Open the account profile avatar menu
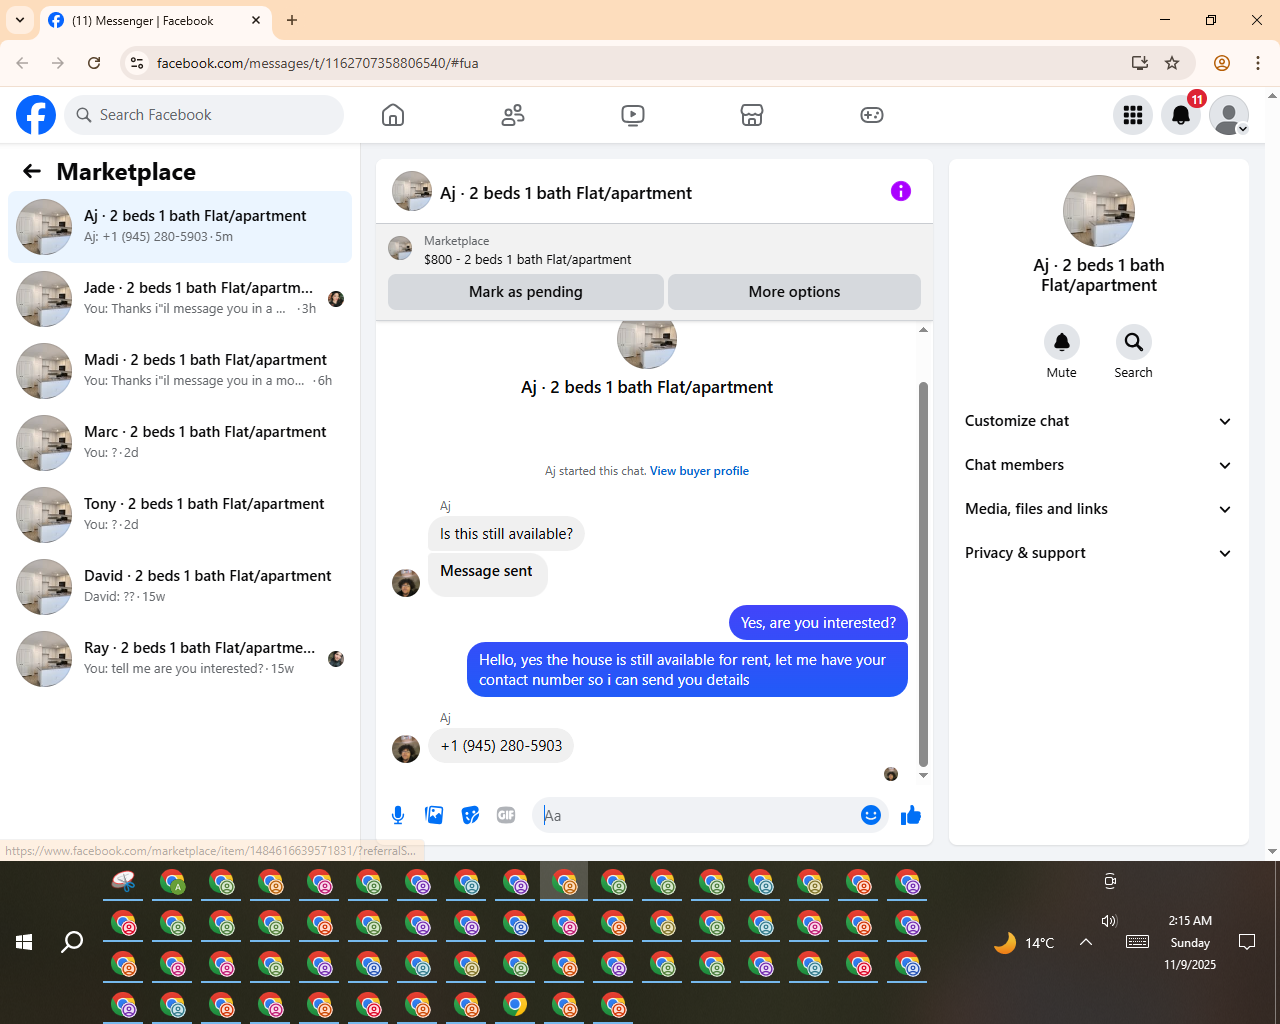 [1229, 115]
